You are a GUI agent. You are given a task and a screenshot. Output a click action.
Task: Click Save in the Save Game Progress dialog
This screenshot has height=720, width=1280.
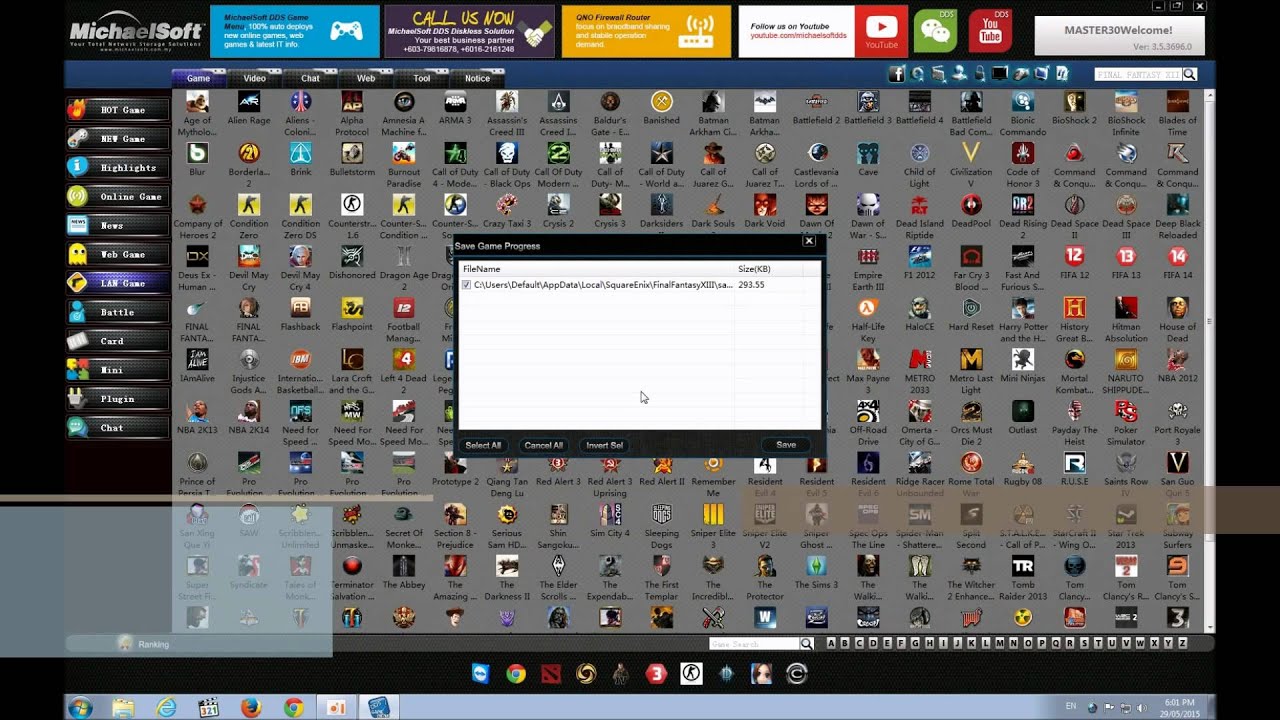coord(786,445)
